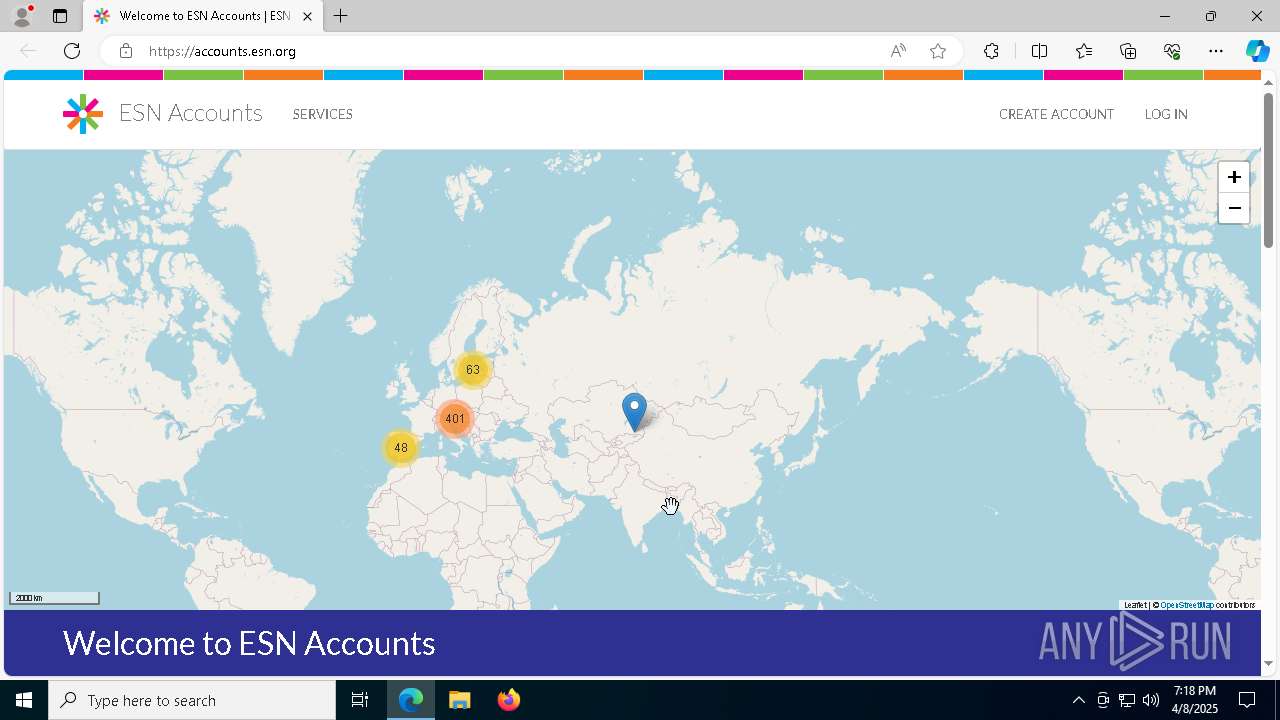Zoom out the map with minus button

pos(1234,208)
